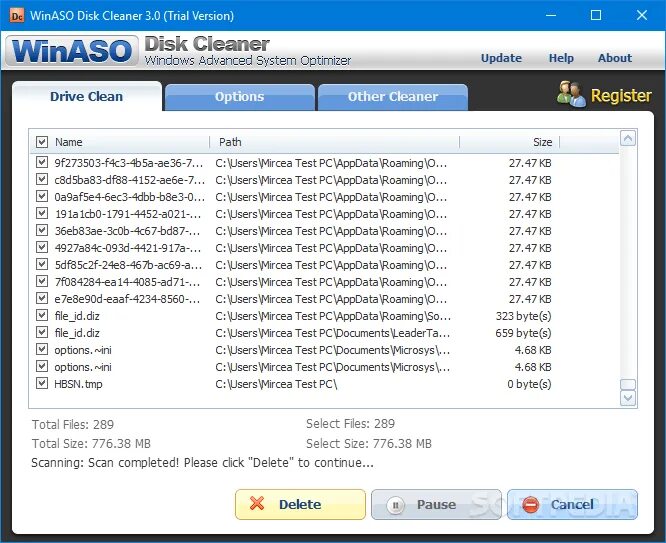The width and height of the screenshot is (666, 543).
Task: Open the Options tab
Action: [x=240, y=97]
